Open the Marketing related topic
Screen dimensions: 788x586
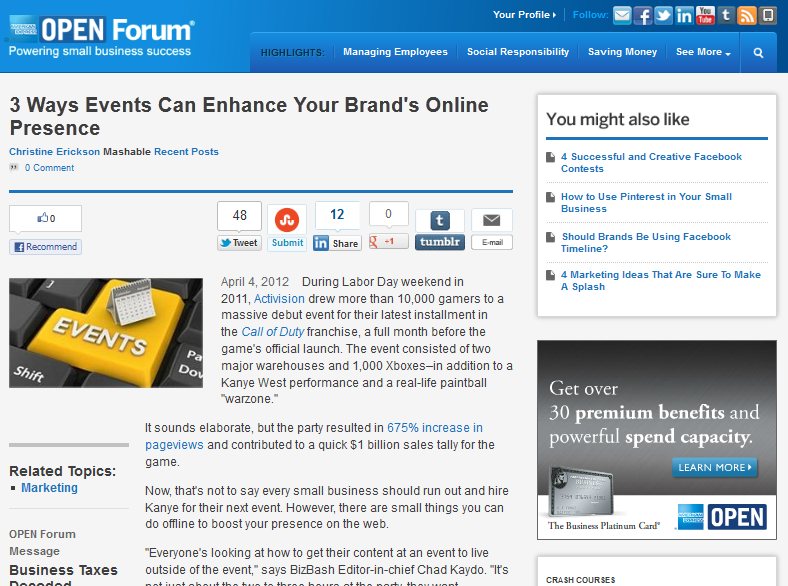tap(49, 488)
